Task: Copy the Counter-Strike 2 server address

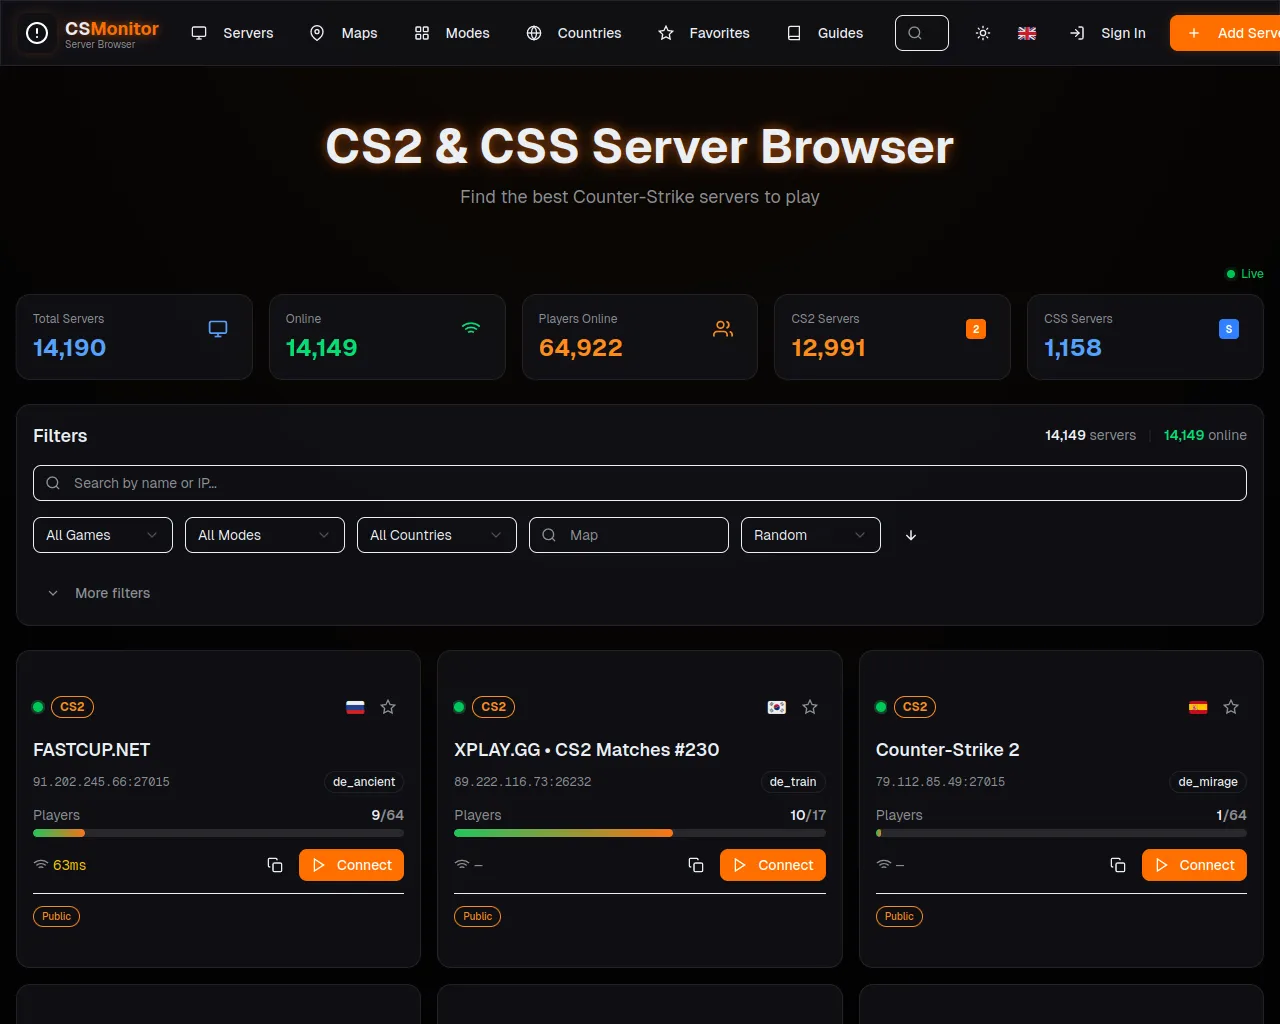Action: click(x=1118, y=865)
